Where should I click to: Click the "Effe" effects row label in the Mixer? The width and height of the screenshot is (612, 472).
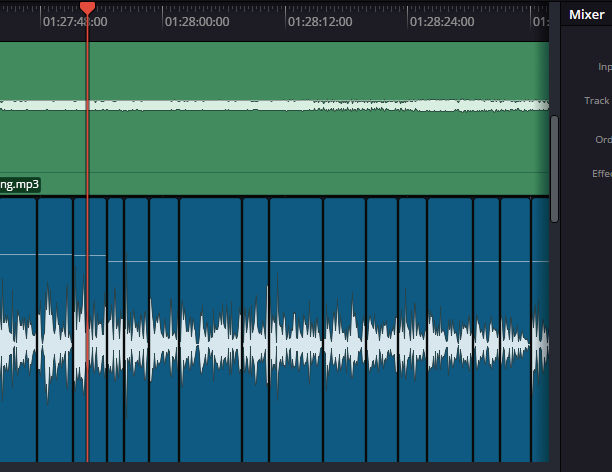pos(602,173)
